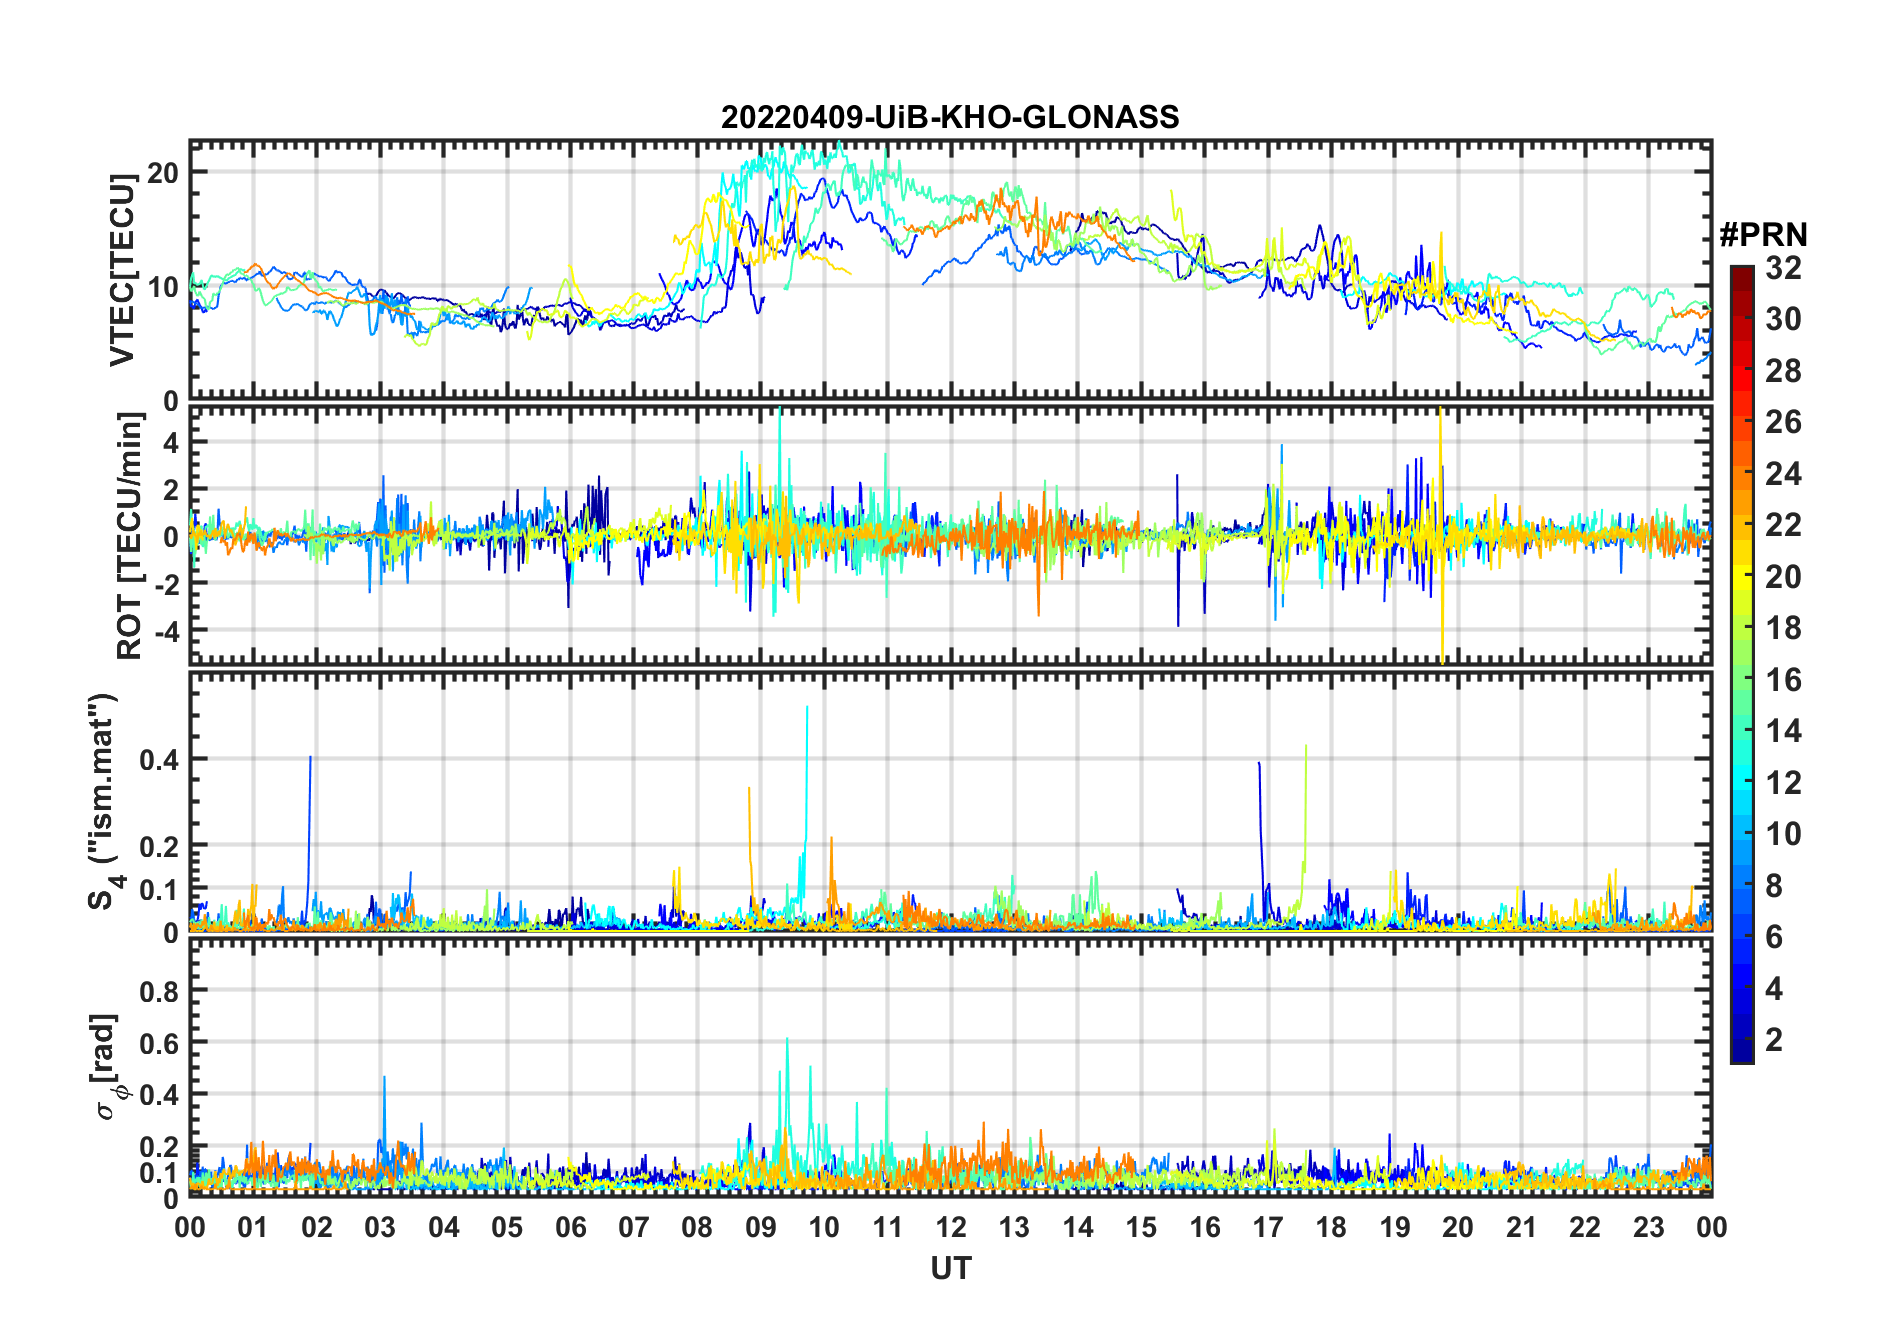The height and width of the screenshot is (1330, 1902).
Task: Click the sigma phi [rad] axis label
Action: click(113, 1067)
